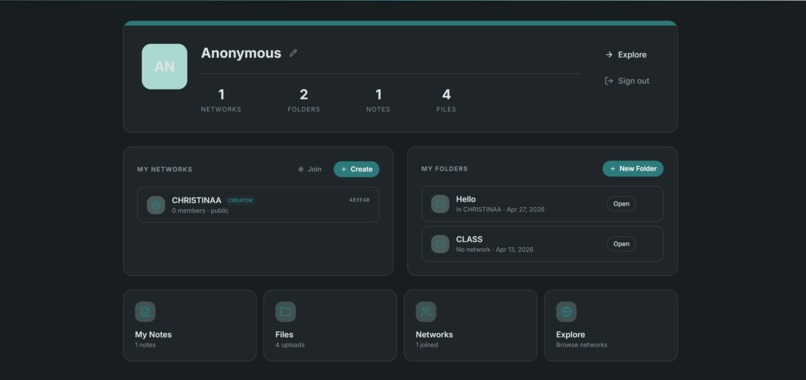Click the arrow icon beside Explore
806x380 pixels.
point(609,55)
